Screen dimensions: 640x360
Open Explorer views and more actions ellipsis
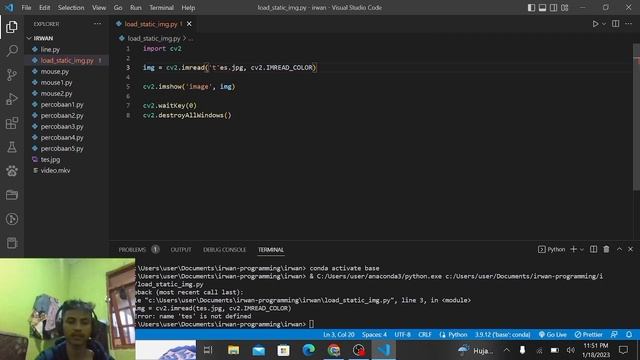click(x=97, y=24)
